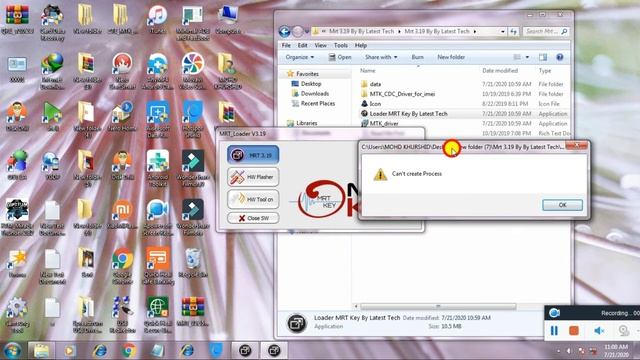Select the USB Redirector desktop shortcut
This screenshot has height=360, width=640.
click(x=122, y=315)
